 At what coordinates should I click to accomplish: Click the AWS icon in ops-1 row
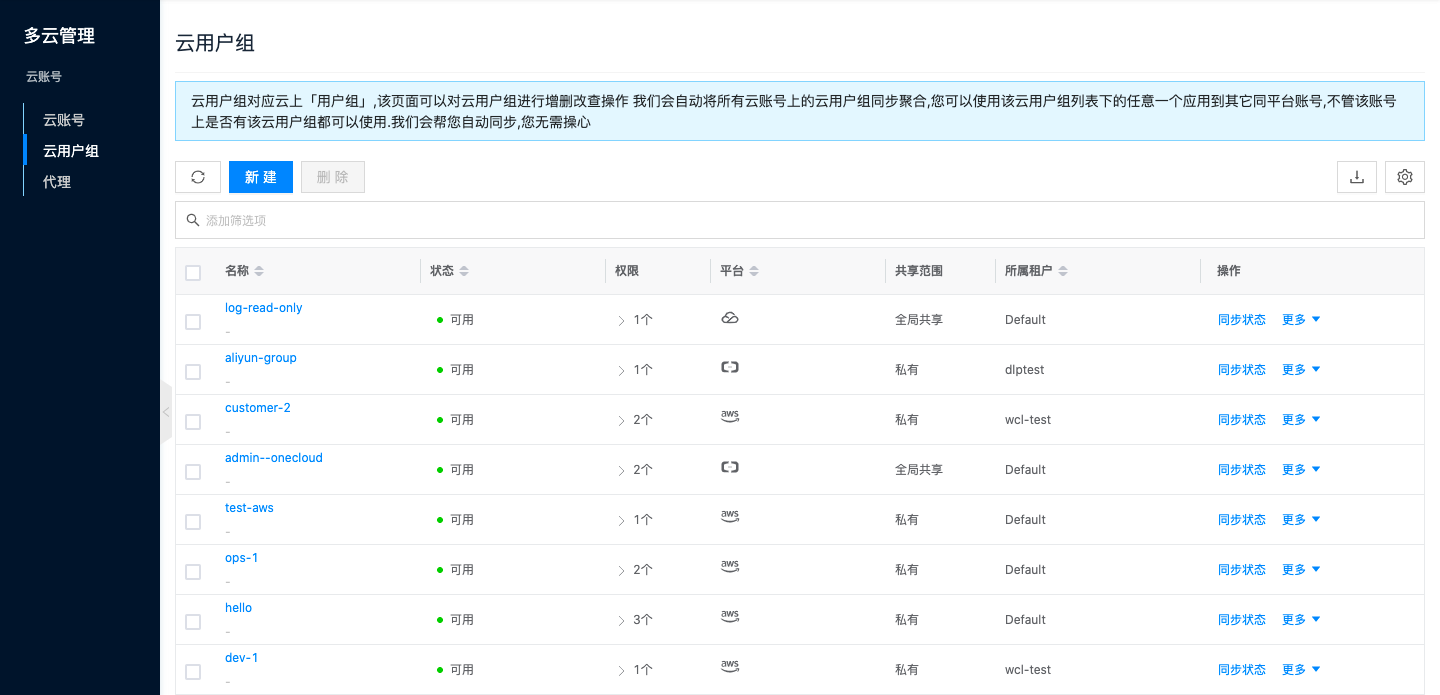pyautogui.click(x=730, y=568)
